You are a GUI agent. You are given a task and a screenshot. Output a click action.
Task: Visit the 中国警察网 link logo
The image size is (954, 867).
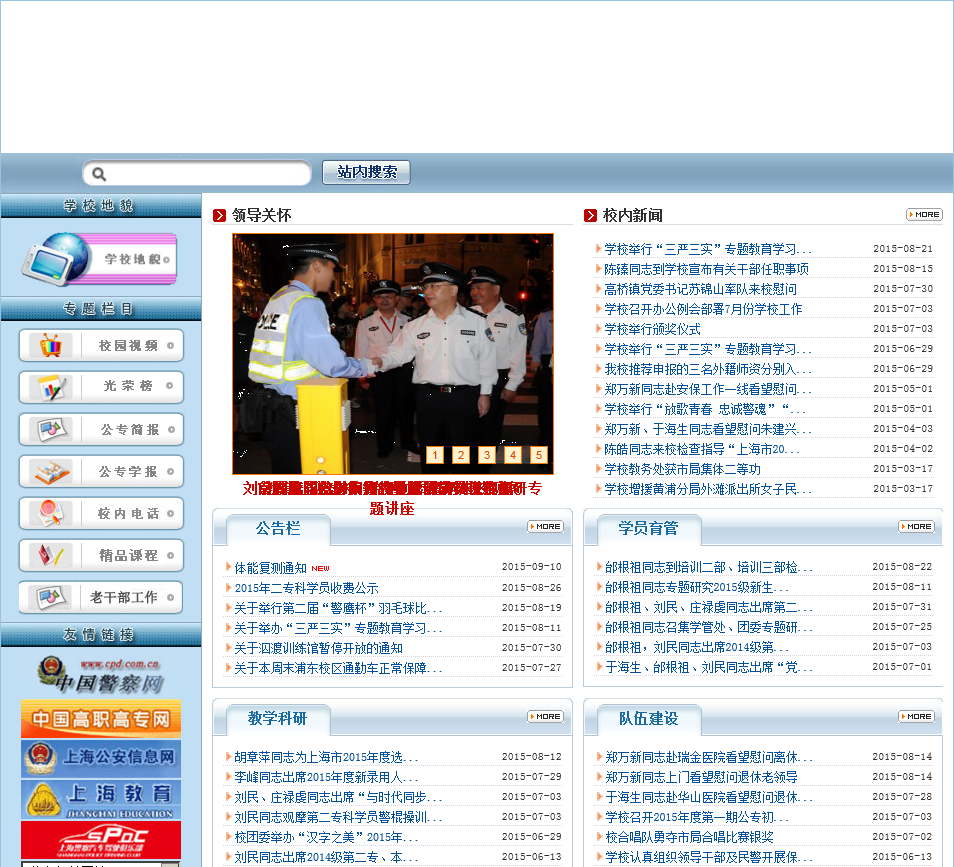pyautogui.click(x=101, y=674)
